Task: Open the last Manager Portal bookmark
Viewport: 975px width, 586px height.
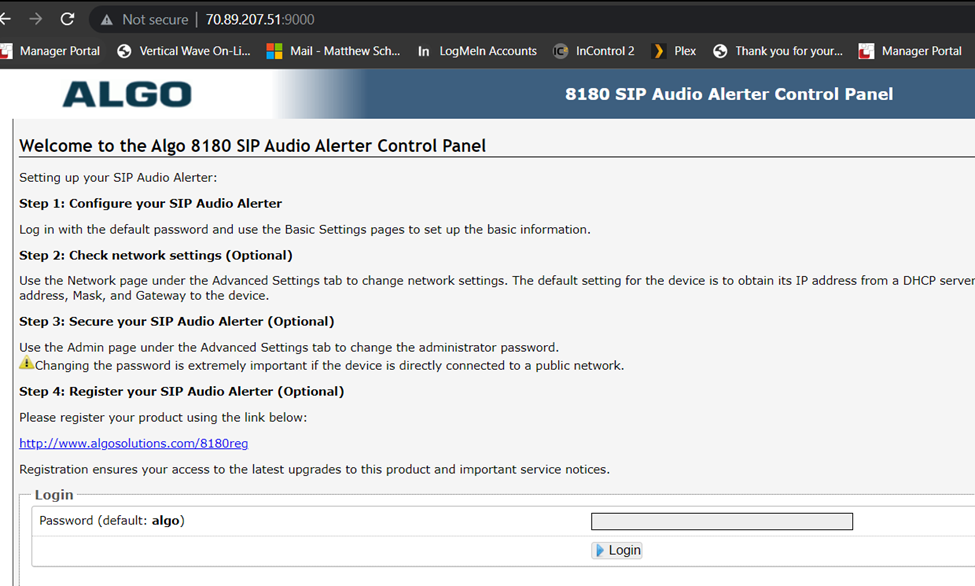Action: point(910,51)
